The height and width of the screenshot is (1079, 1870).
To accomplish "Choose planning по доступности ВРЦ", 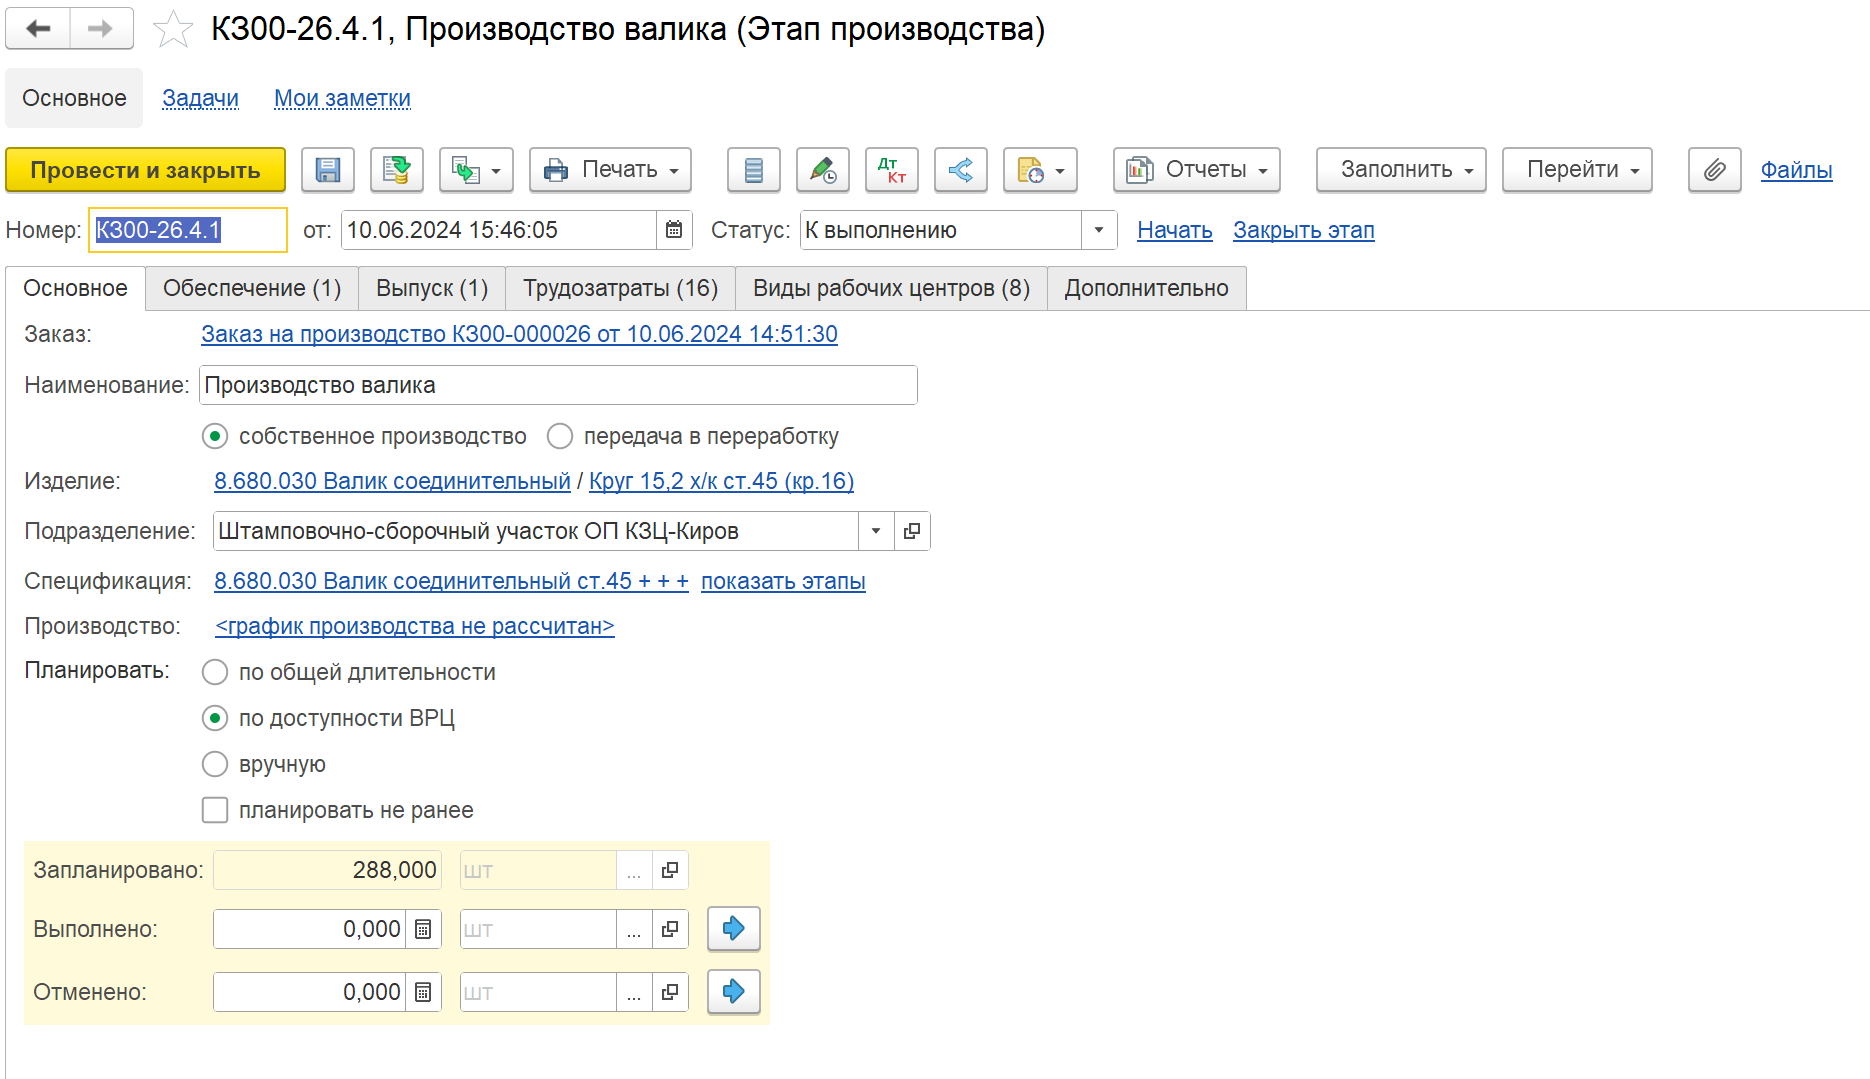I will (215, 718).
